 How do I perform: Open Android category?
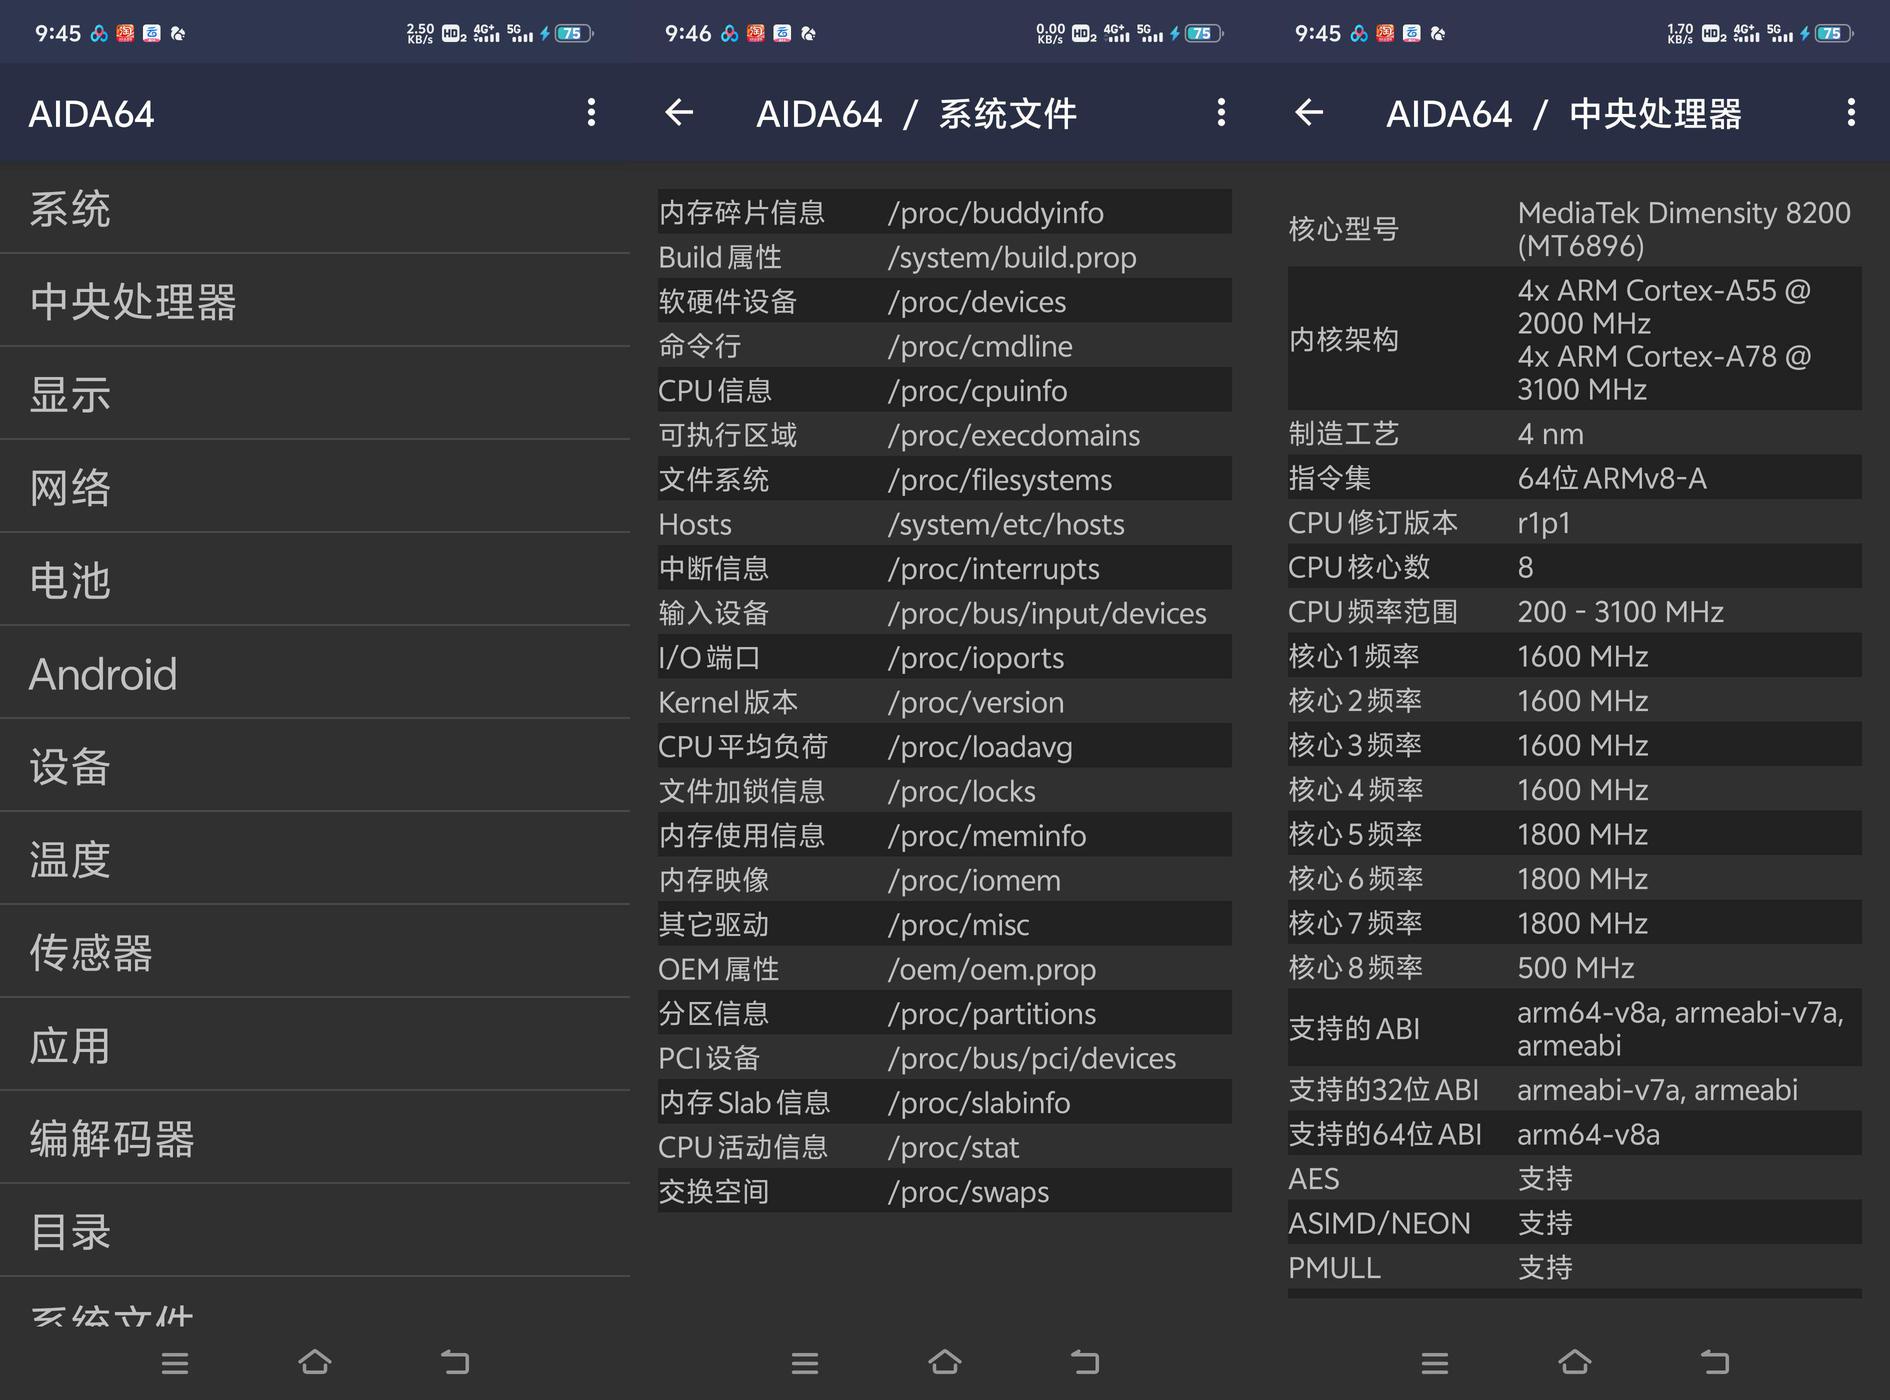[x=315, y=673]
